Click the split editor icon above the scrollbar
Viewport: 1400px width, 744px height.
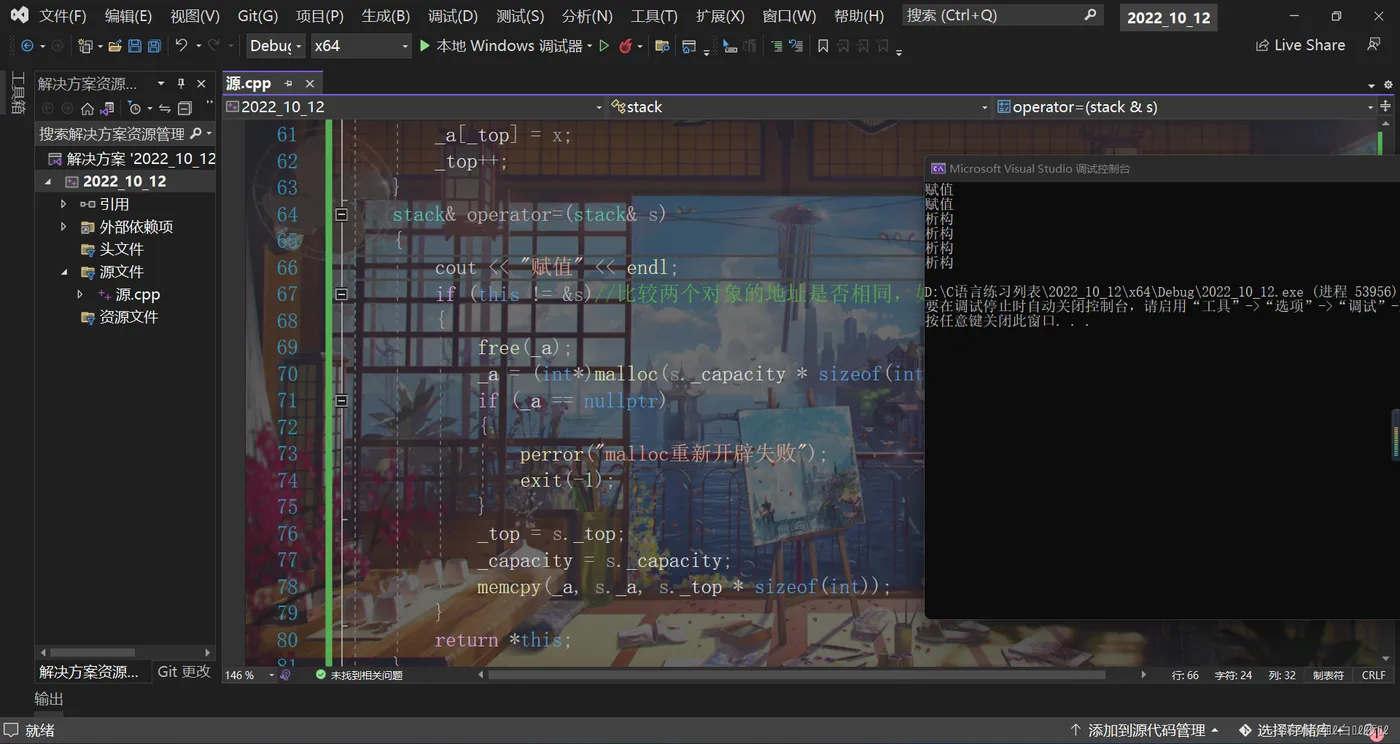pyautogui.click(x=1386, y=107)
